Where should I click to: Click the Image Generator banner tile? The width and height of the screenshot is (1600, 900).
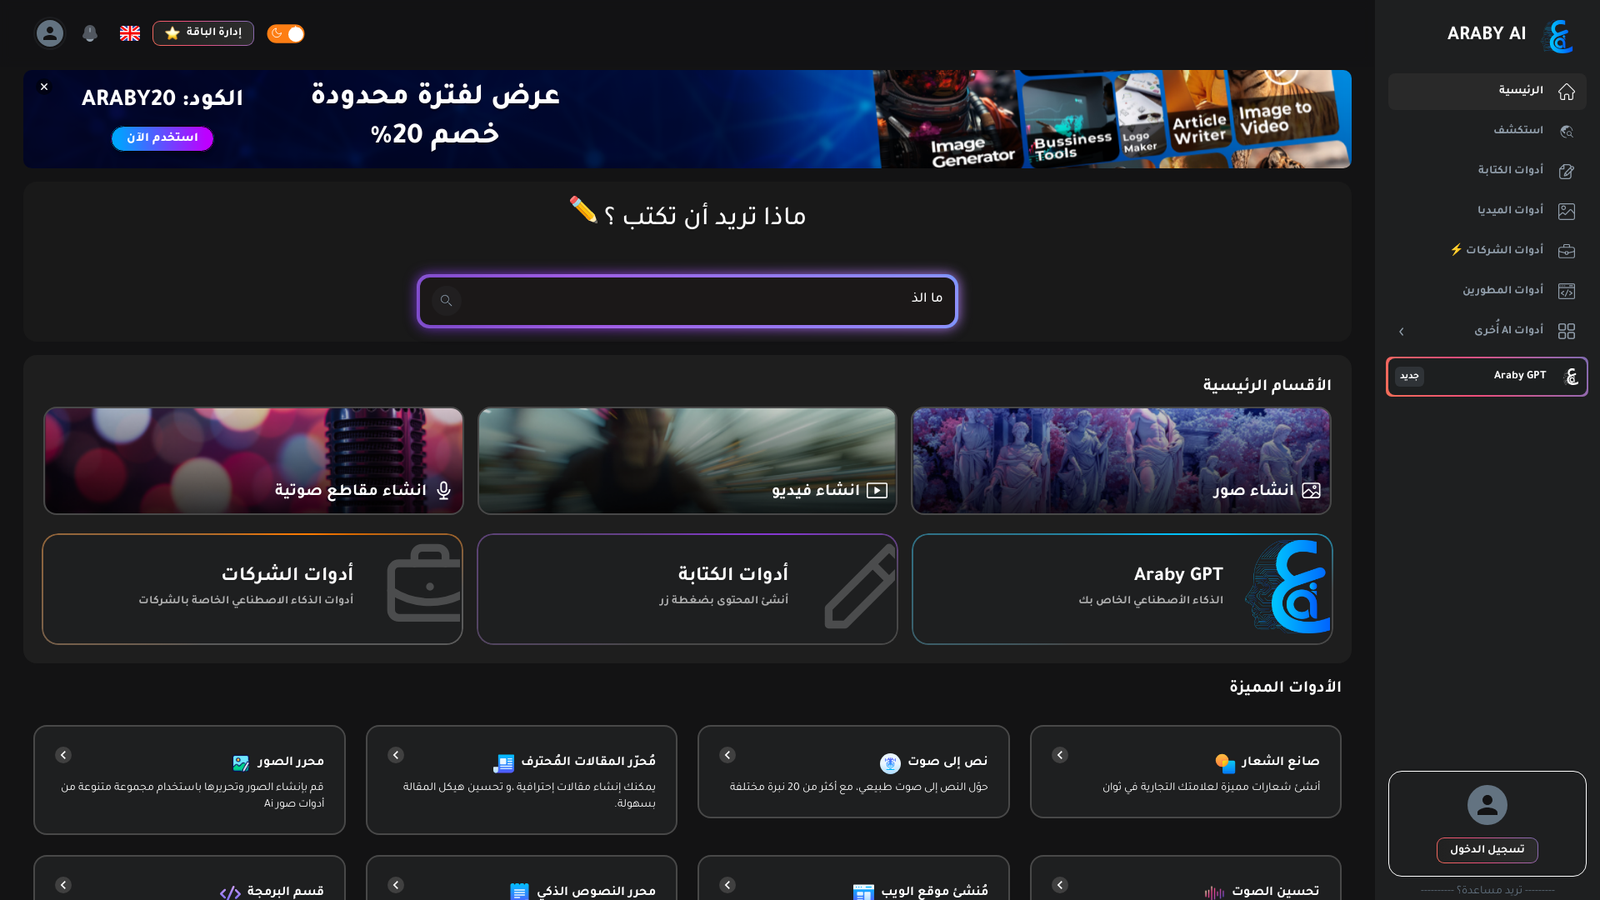tap(947, 119)
